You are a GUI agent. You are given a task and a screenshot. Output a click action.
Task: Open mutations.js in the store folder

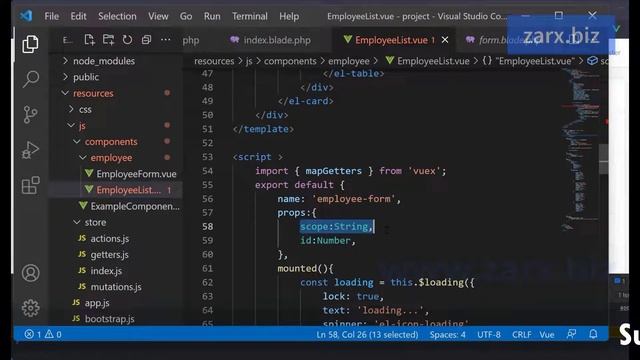116,287
